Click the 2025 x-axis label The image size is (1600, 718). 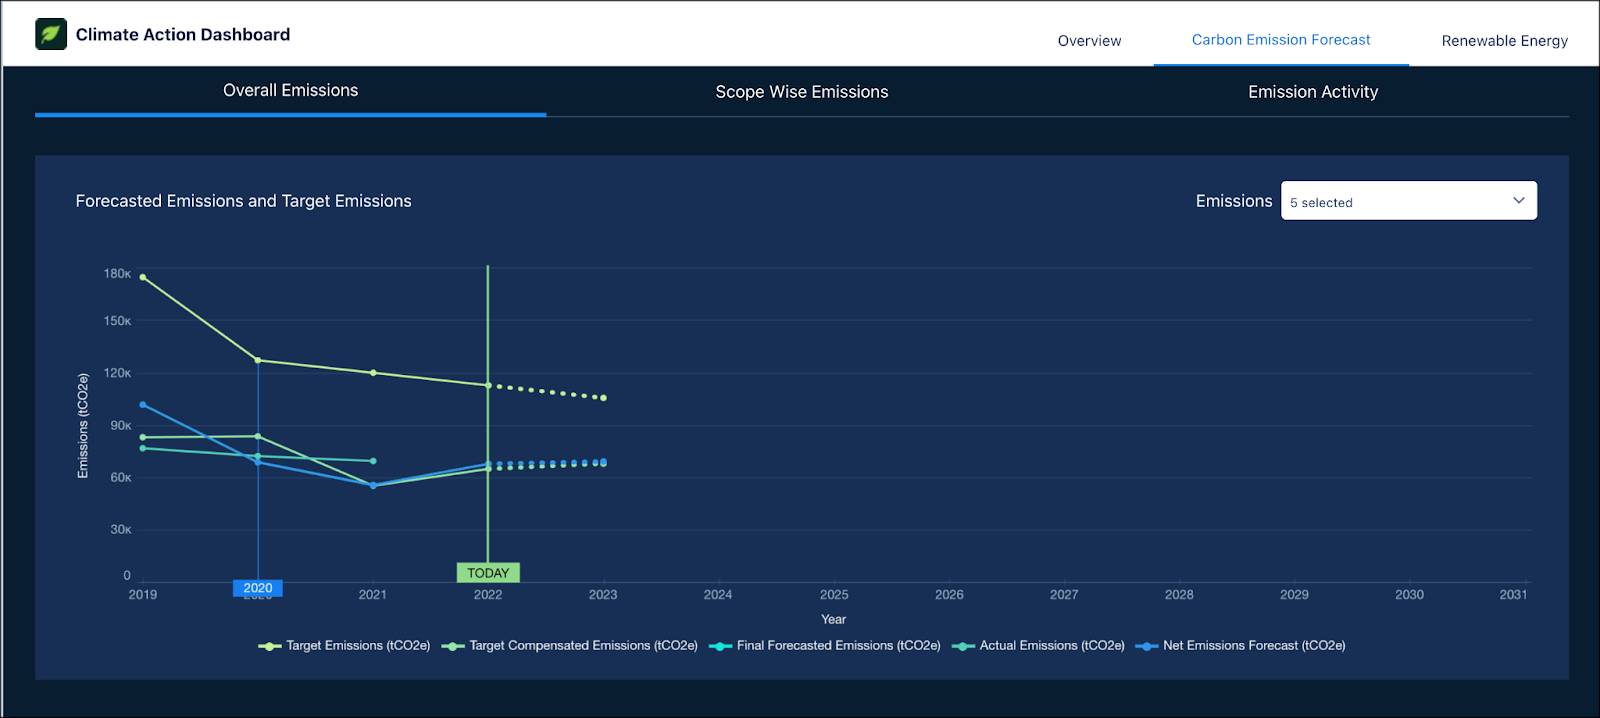click(x=834, y=595)
